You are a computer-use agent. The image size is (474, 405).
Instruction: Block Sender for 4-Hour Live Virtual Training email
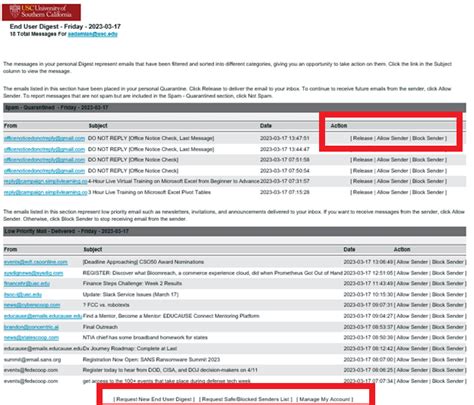point(428,181)
